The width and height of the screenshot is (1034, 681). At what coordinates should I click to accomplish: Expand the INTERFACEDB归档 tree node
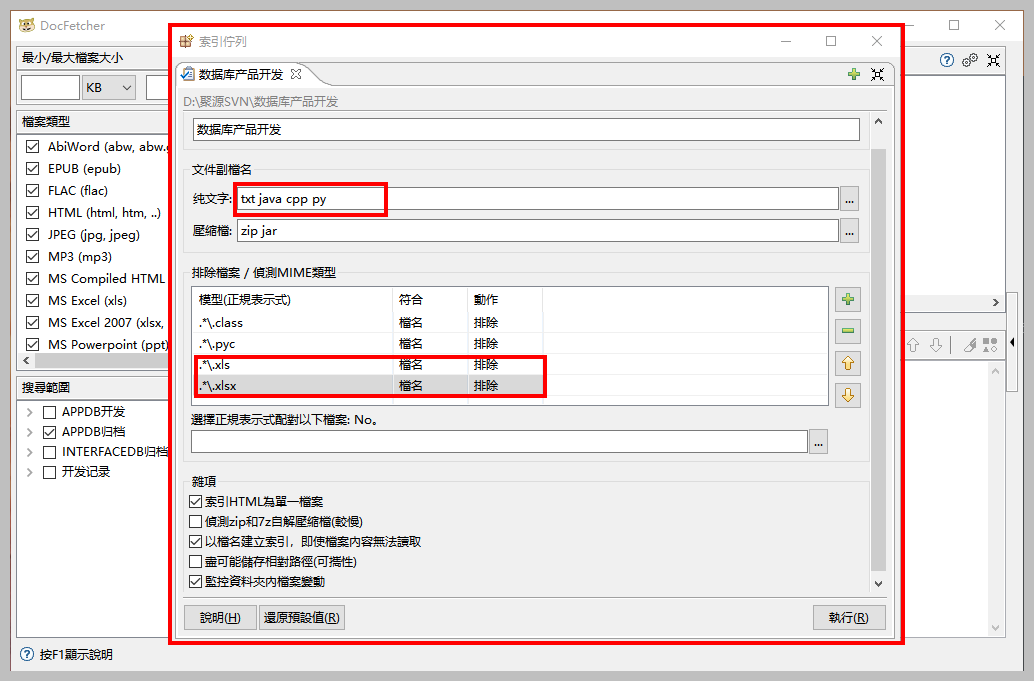tap(30, 451)
